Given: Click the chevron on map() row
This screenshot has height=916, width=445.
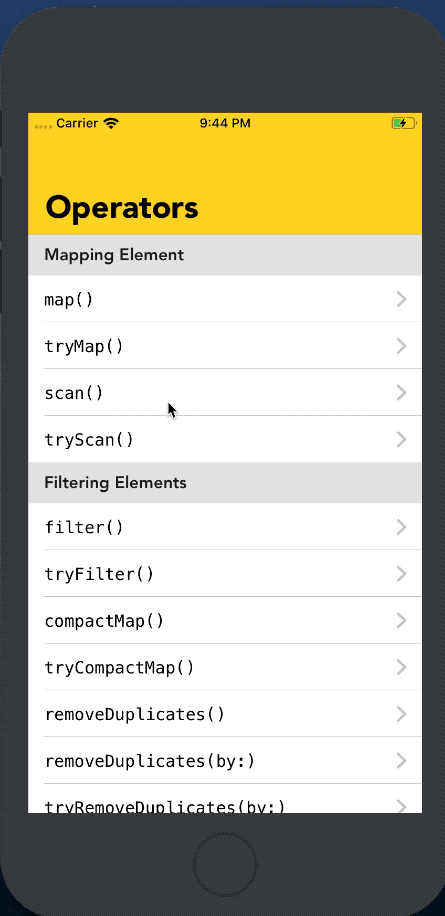Looking at the screenshot, I should point(401,300).
